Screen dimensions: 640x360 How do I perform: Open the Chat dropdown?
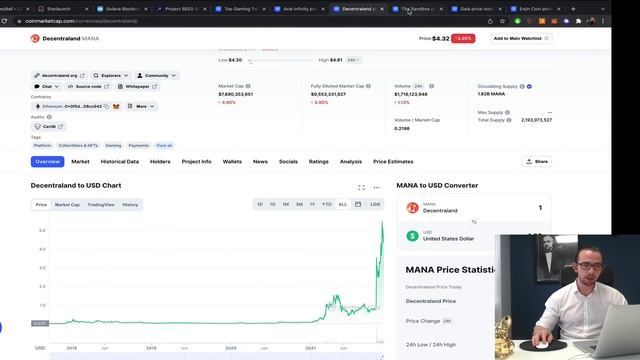coord(47,87)
